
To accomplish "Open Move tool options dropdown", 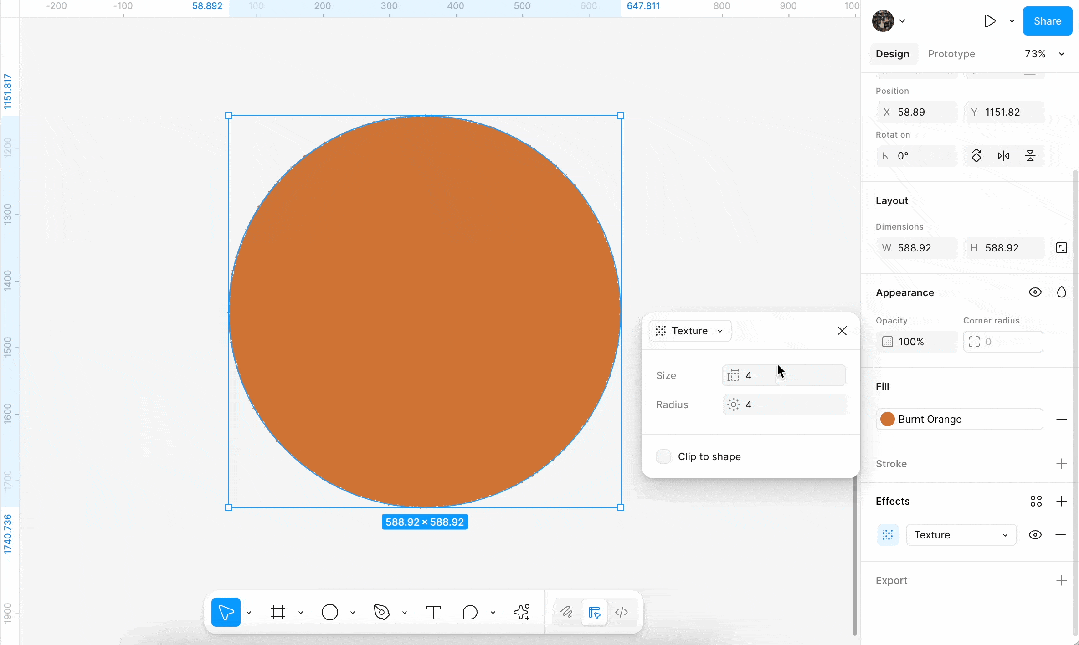I will [x=249, y=613].
